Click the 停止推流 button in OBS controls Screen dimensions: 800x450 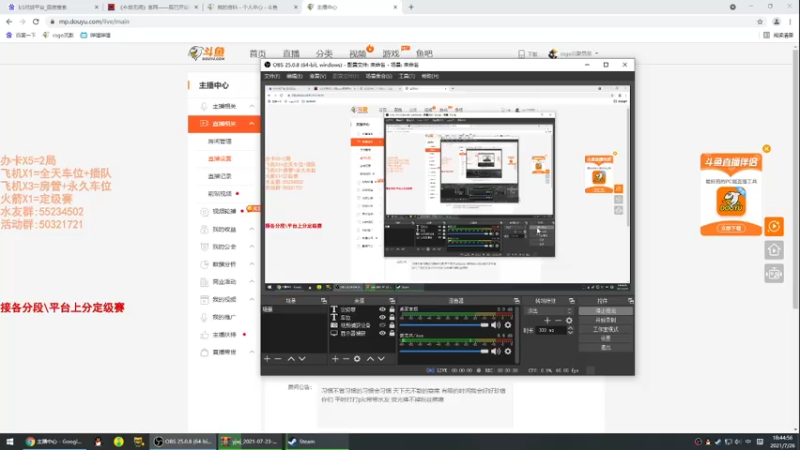click(x=606, y=311)
